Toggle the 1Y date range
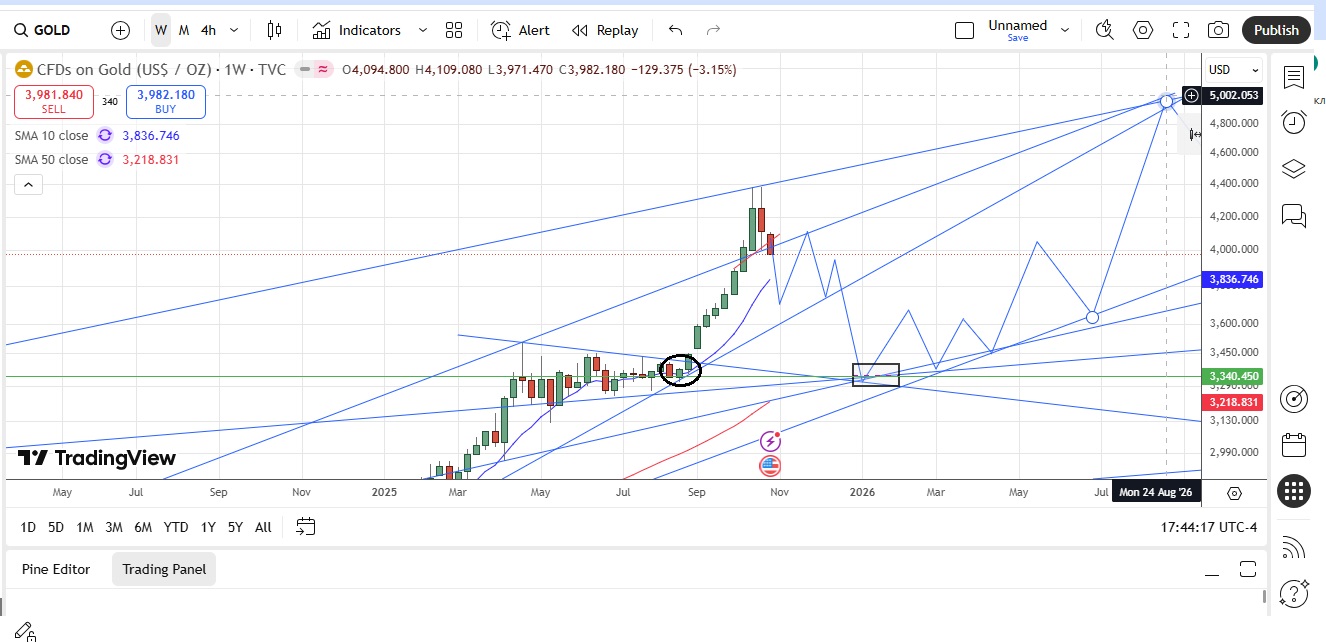The height and width of the screenshot is (642, 1326). [x=208, y=527]
